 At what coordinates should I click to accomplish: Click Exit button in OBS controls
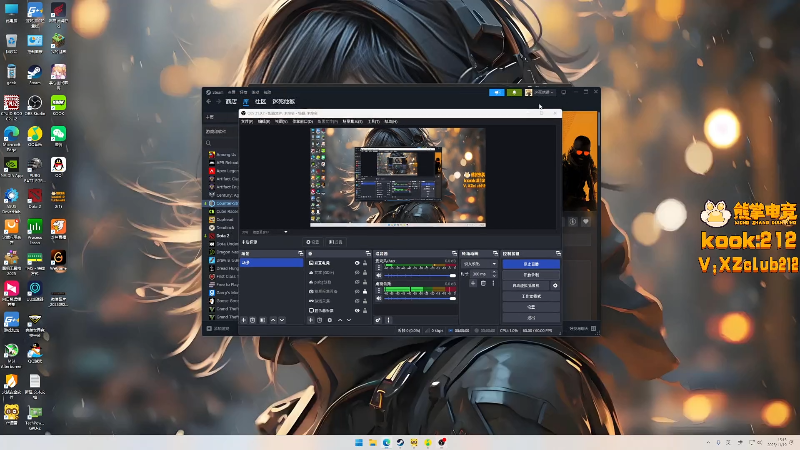(531, 317)
